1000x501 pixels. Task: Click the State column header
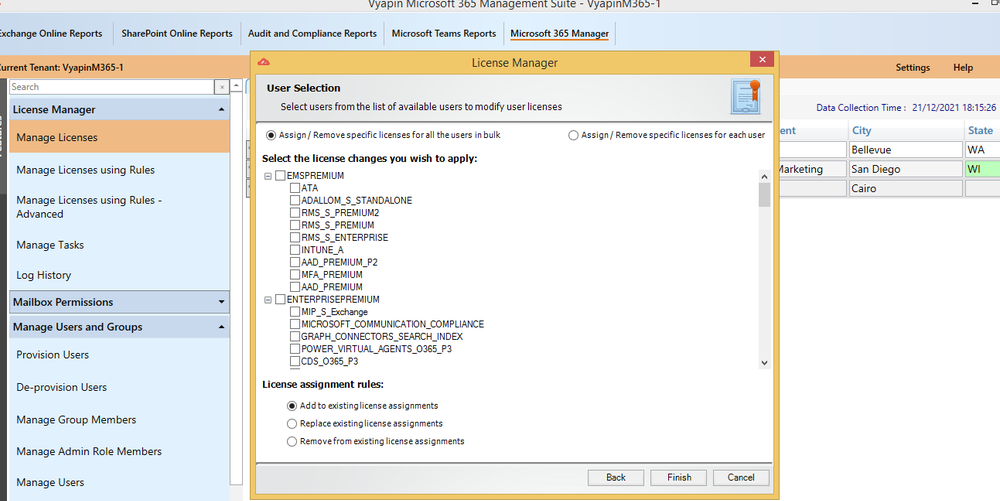[981, 131]
